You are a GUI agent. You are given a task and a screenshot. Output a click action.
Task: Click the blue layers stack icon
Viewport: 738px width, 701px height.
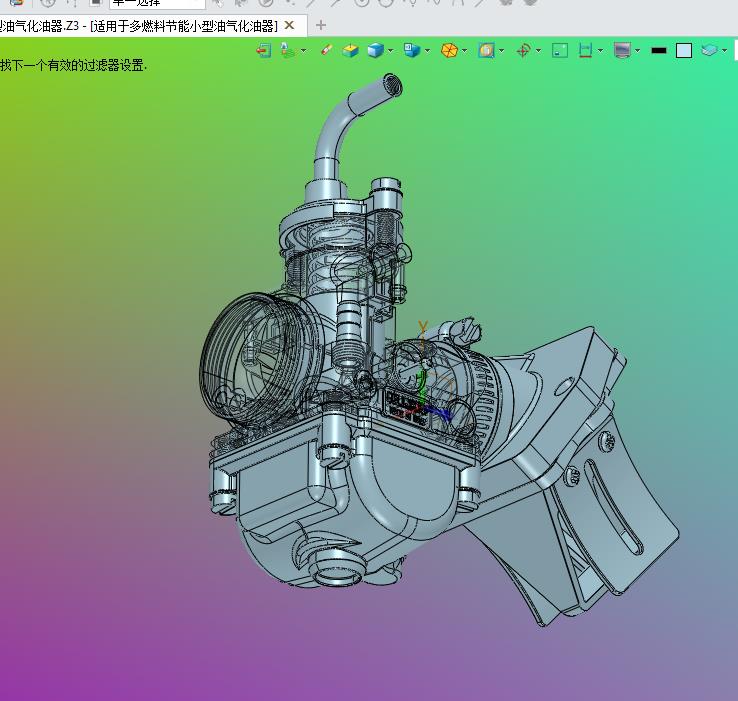coord(708,50)
